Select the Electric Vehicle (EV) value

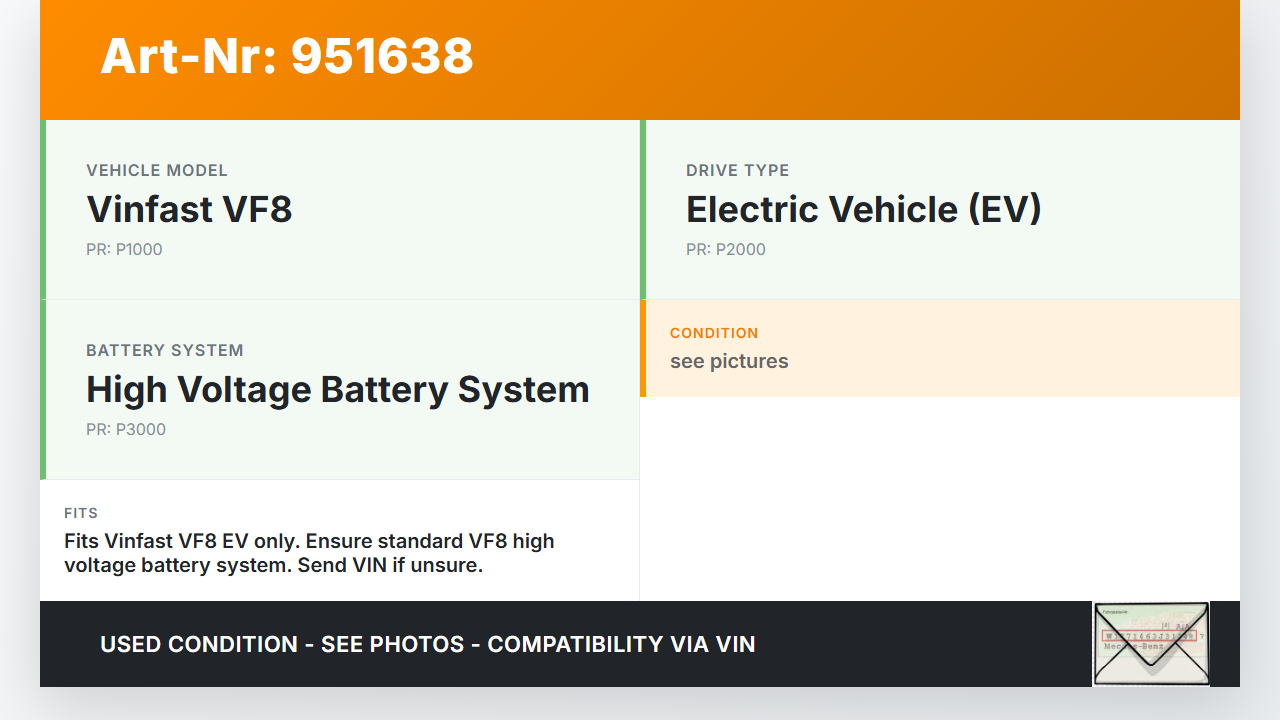click(x=863, y=209)
